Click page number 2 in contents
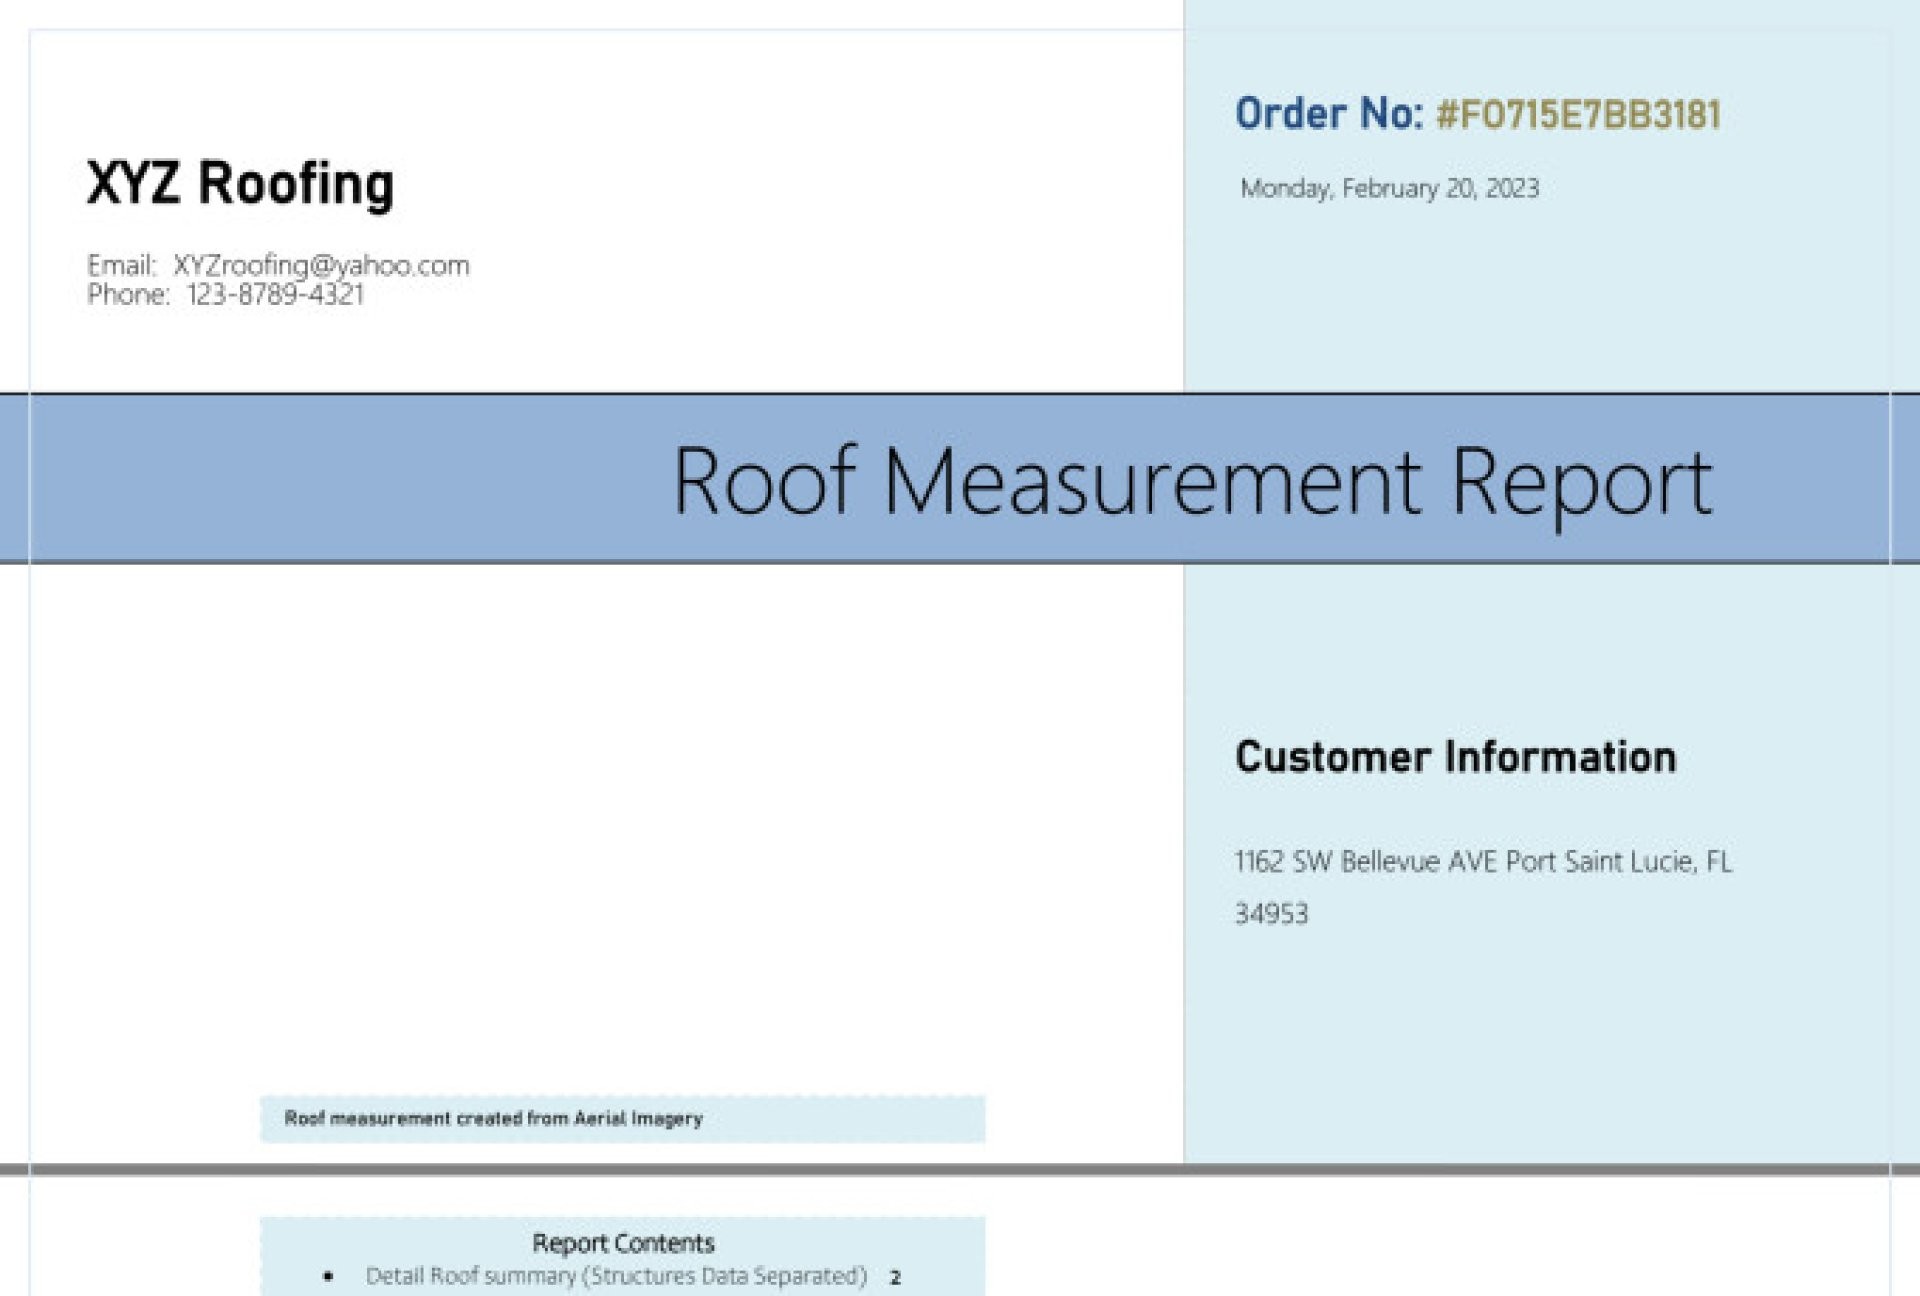The height and width of the screenshot is (1296, 1920). (895, 1277)
